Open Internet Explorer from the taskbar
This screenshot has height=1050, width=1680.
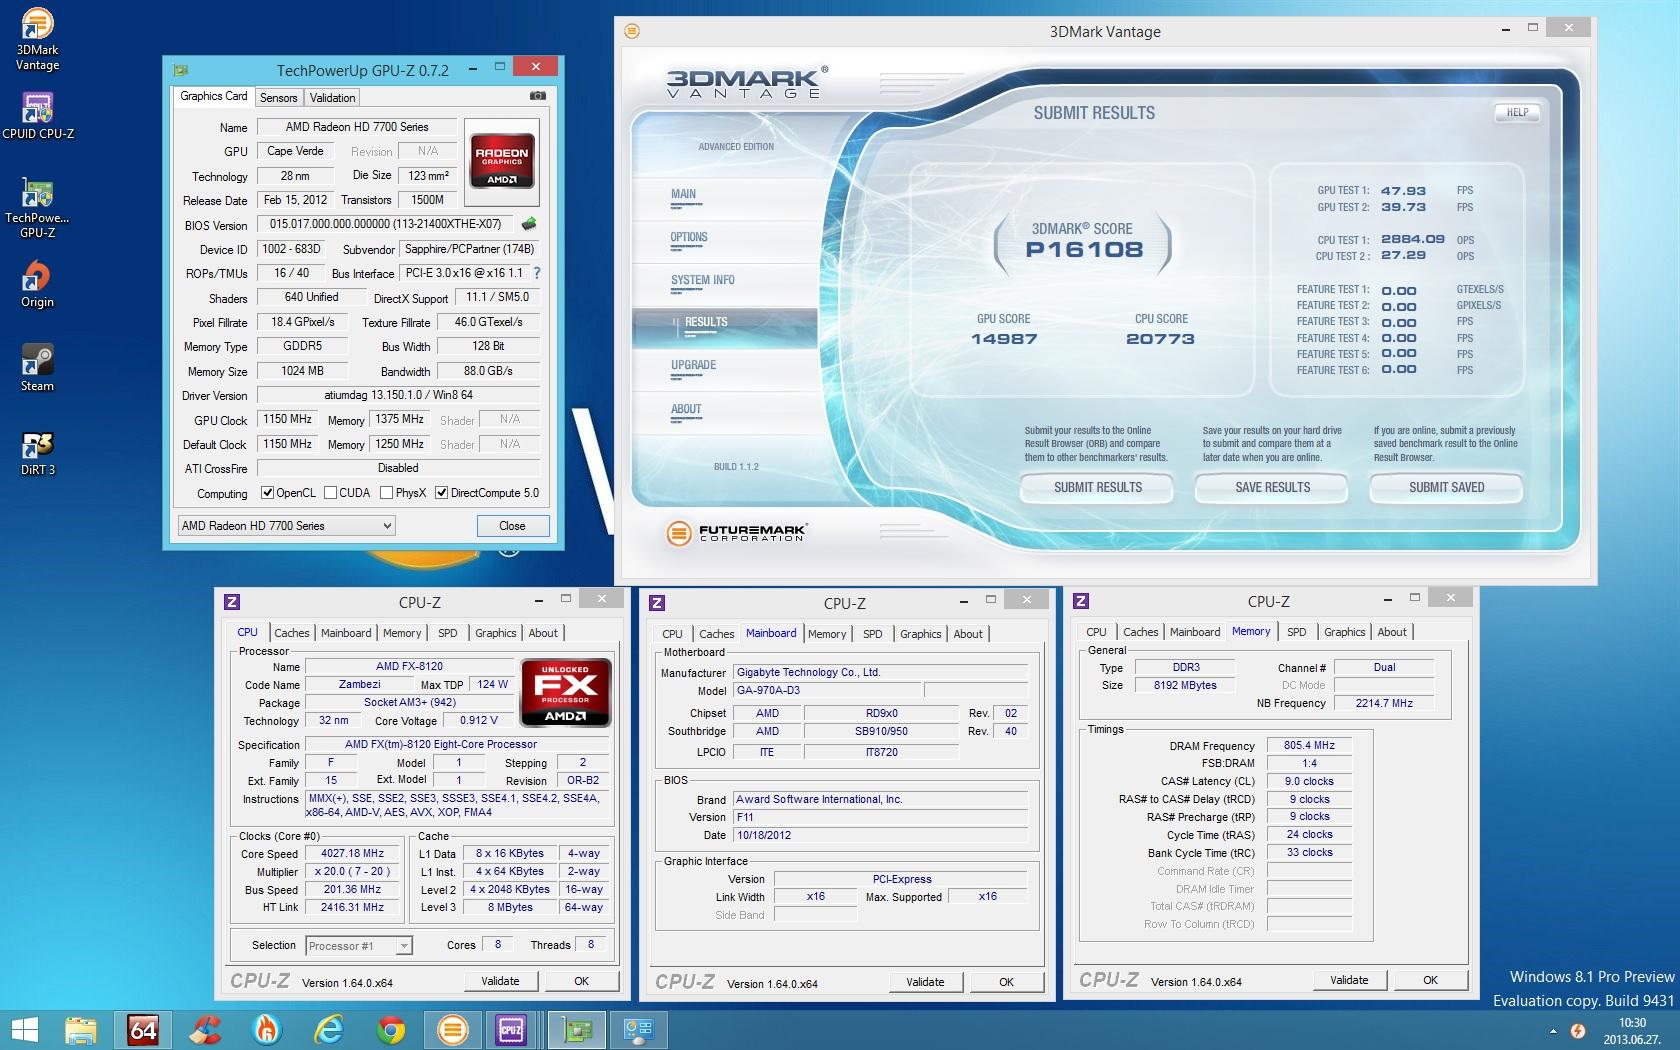coord(329,1030)
